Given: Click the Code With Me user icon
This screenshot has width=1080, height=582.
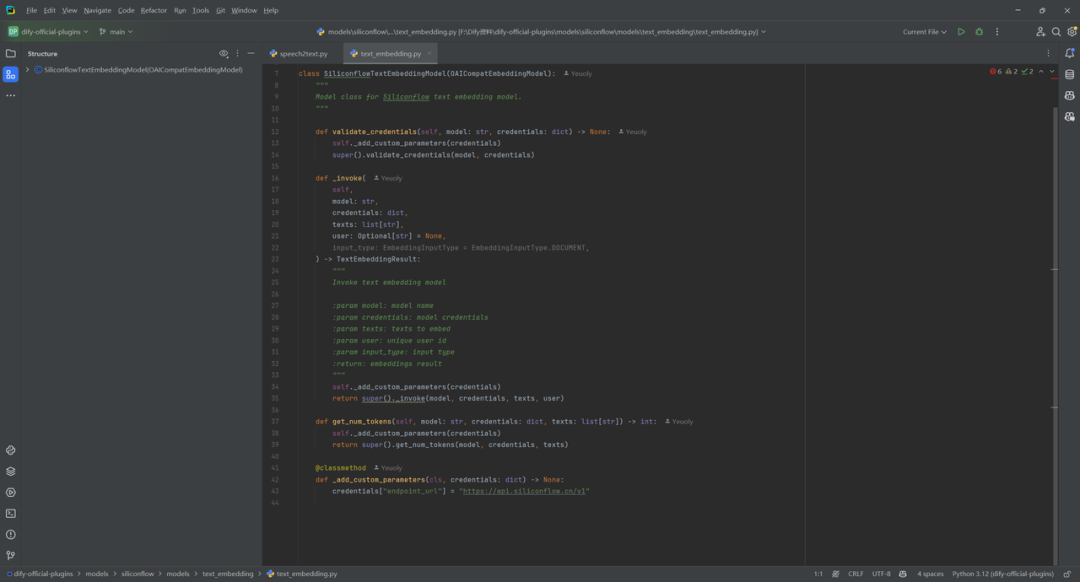Looking at the screenshot, I should pyautogui.click(x=1040, y=32).
